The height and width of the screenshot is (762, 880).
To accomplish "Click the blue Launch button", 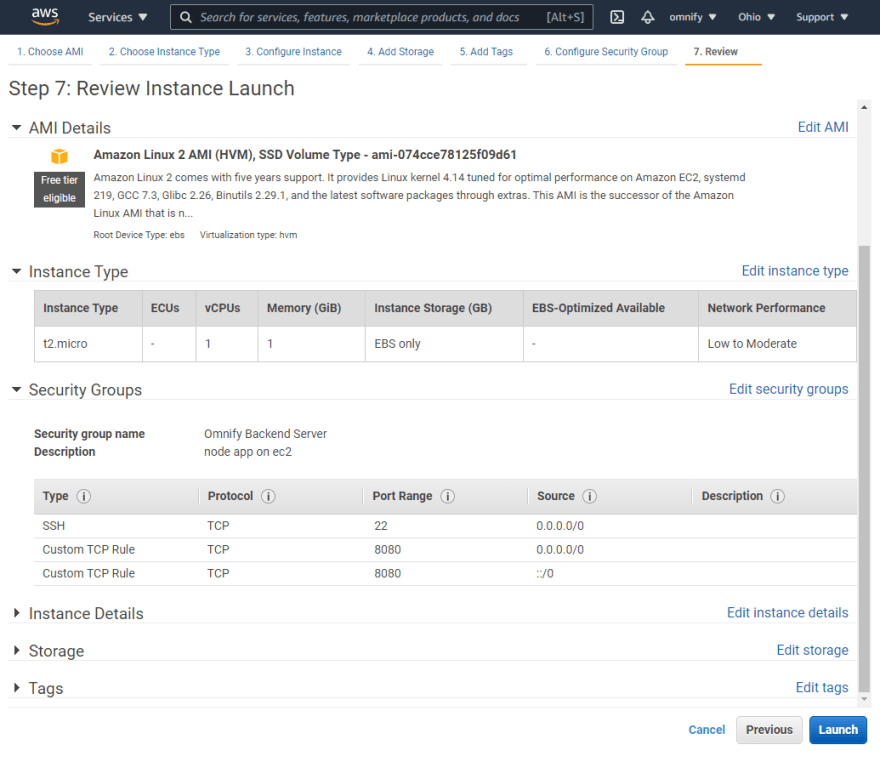I will [838, 729].
